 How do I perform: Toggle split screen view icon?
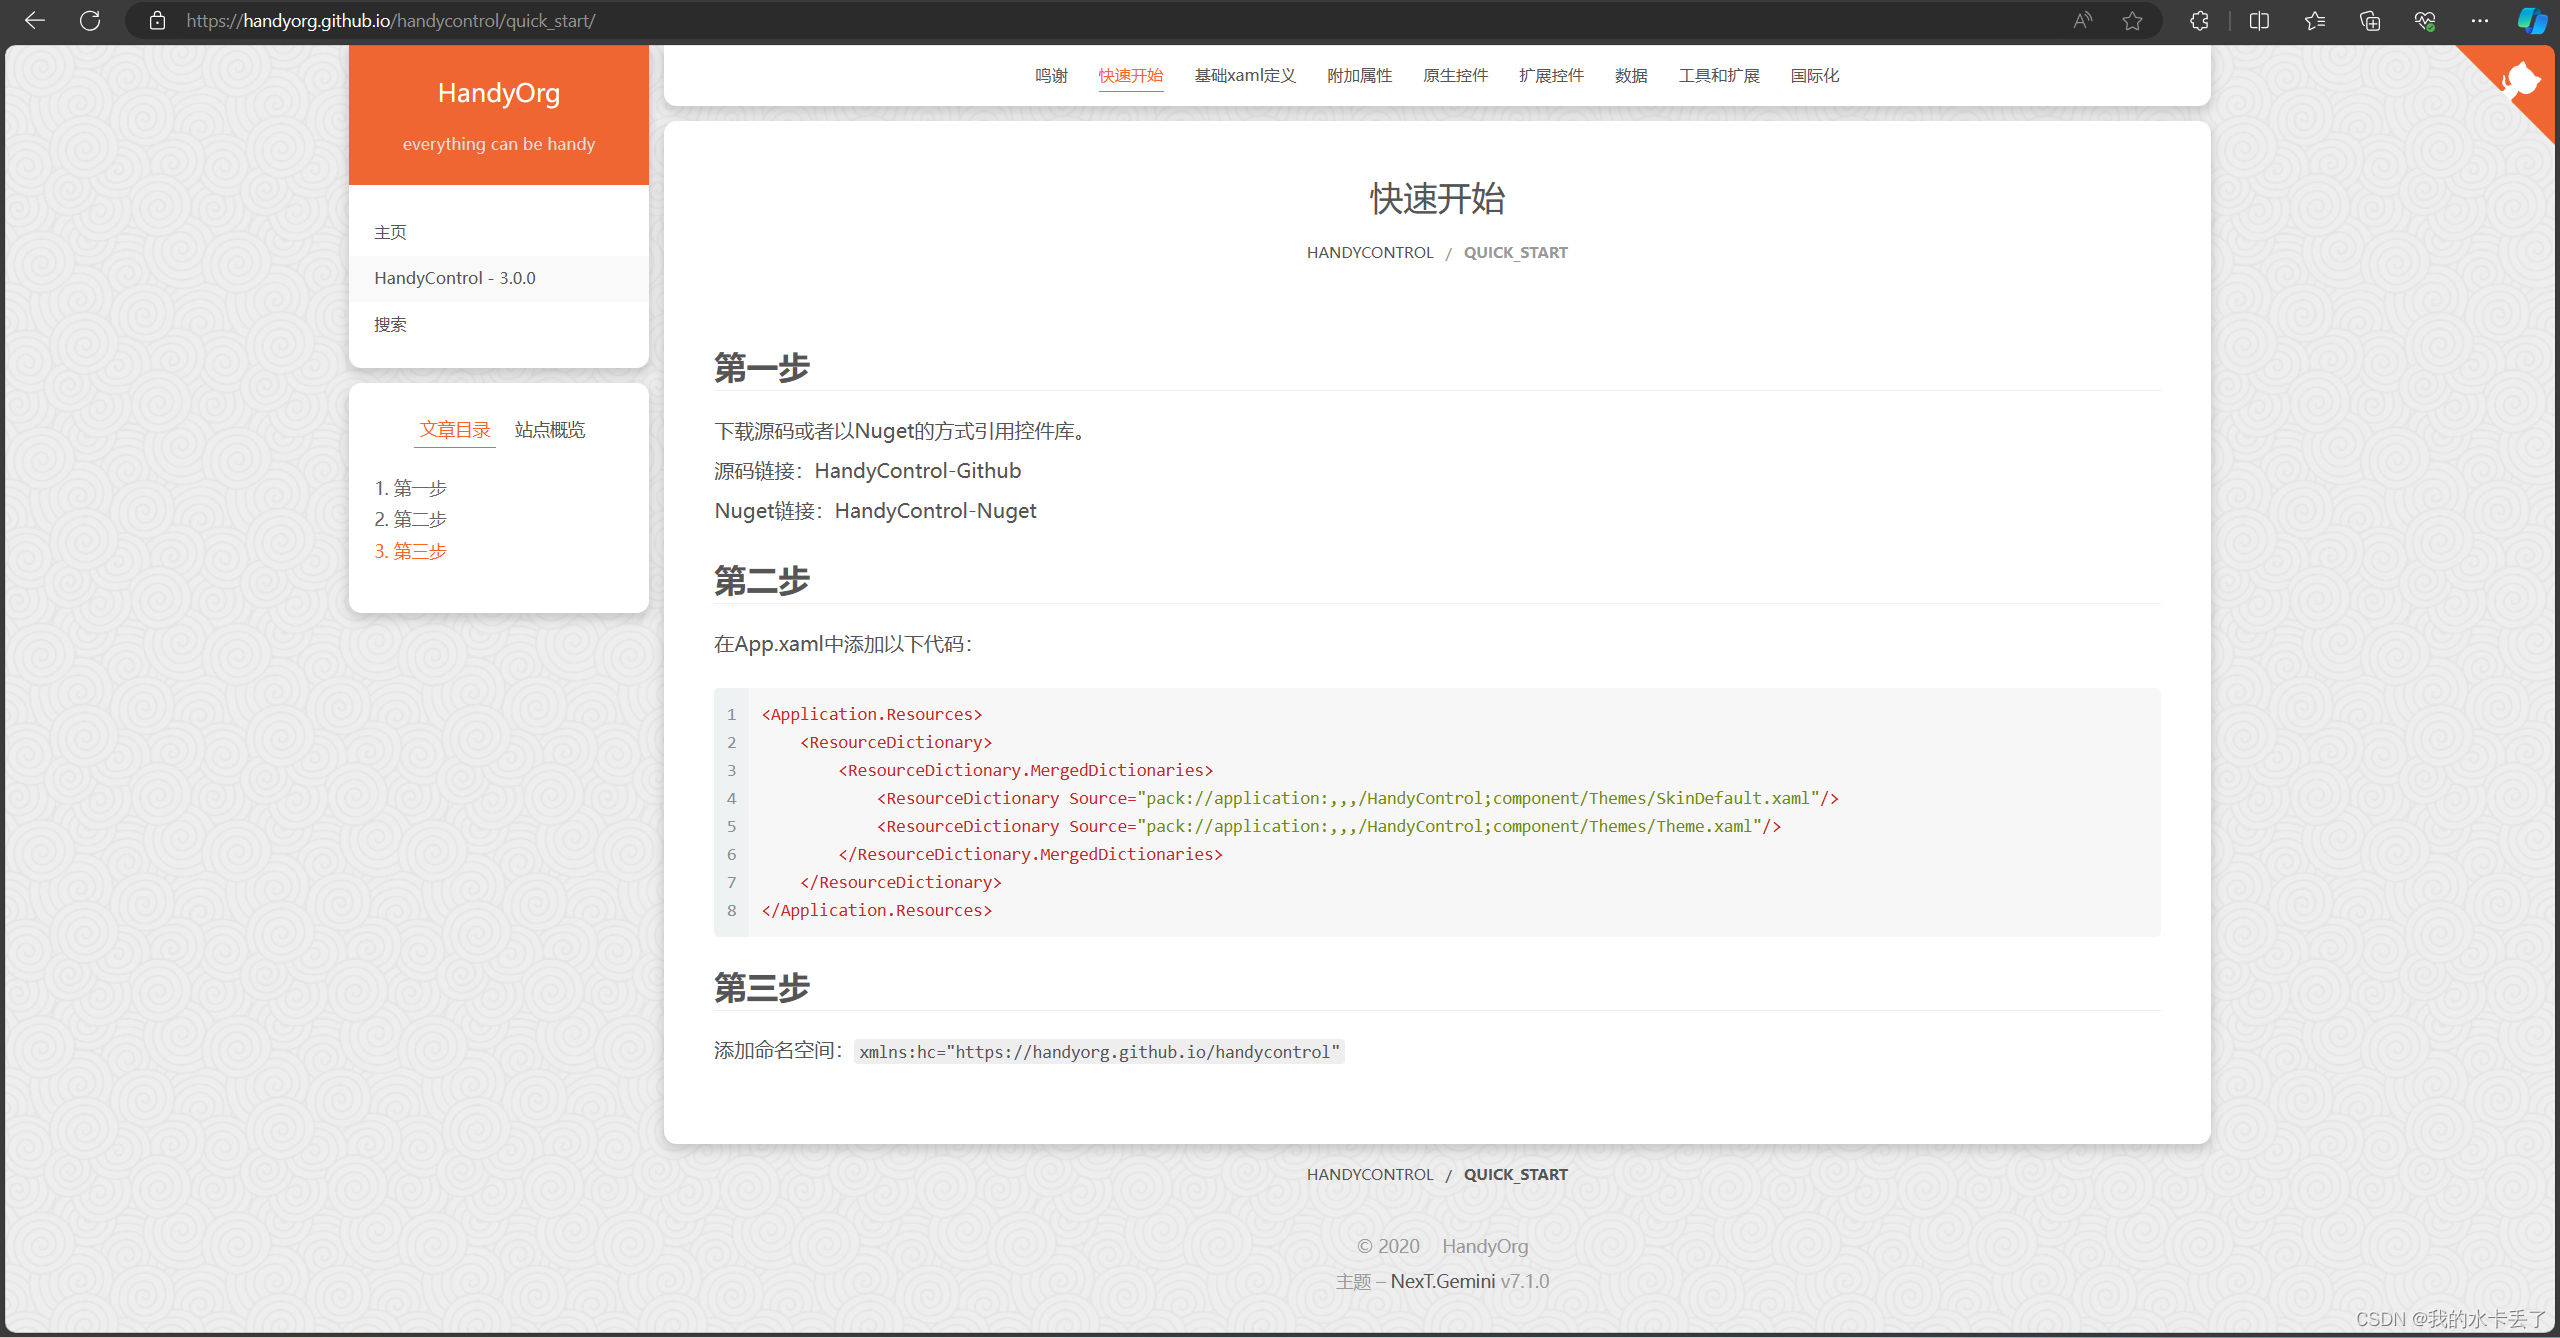pyautogui.click(x=2259, y=20)
